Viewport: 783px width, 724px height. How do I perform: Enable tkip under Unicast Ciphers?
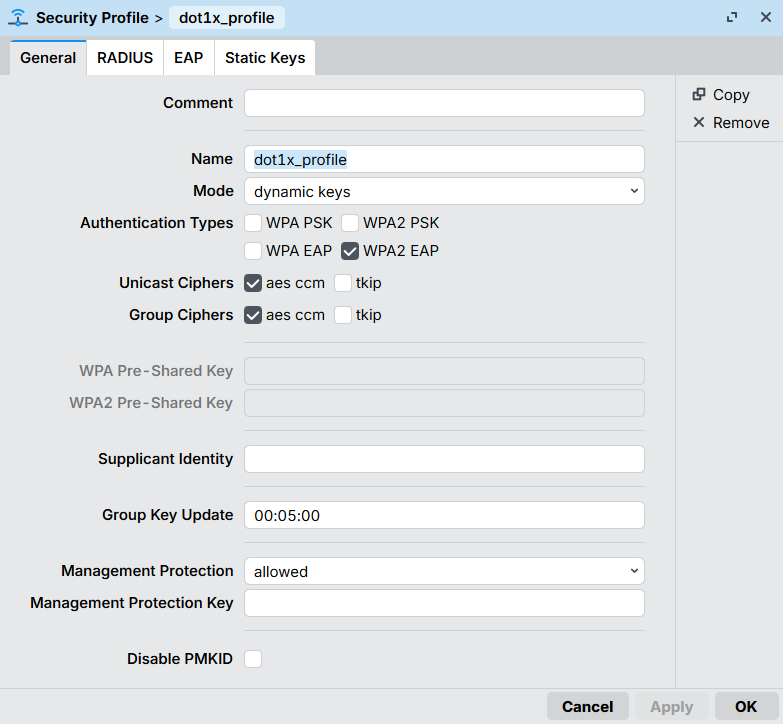[343, 283]
